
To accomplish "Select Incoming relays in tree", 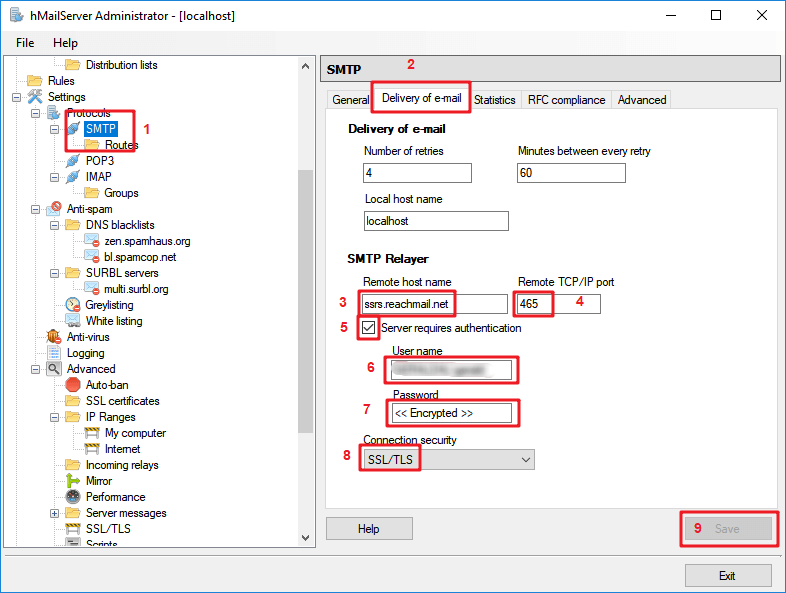I will 122,465.
